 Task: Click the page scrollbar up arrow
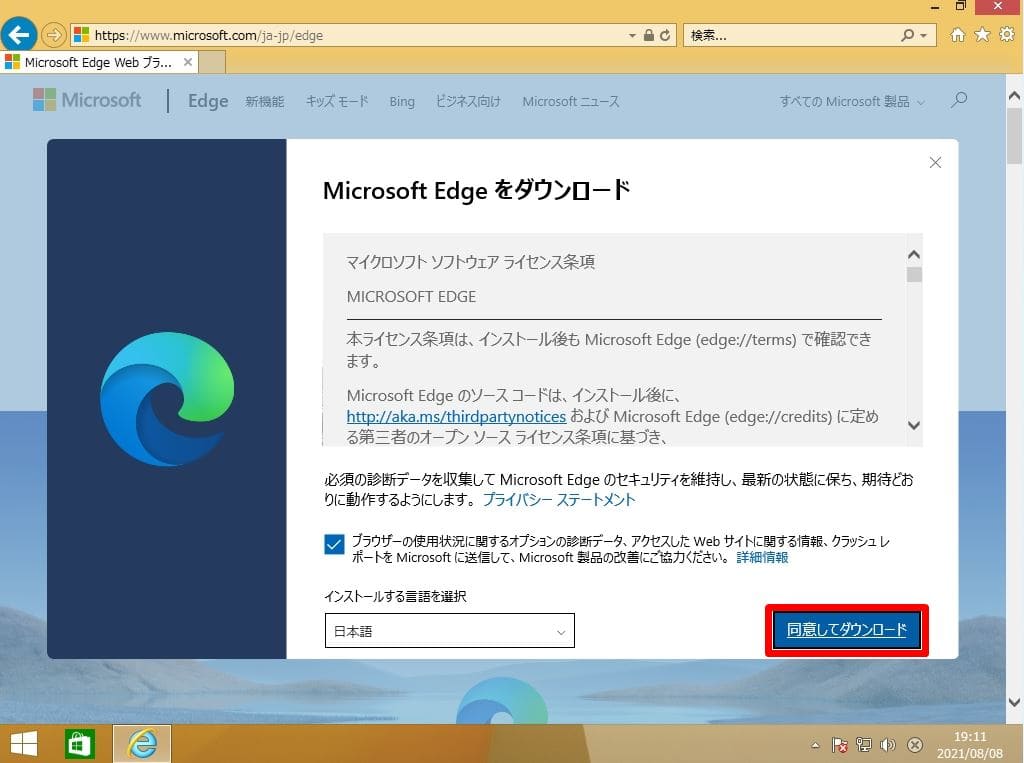(1014, 96)
